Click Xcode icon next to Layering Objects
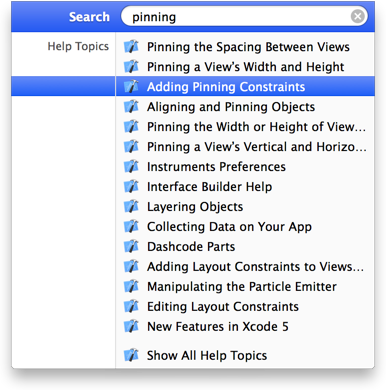Viewport: 386px width, 390px height. (x=131, y=207)
